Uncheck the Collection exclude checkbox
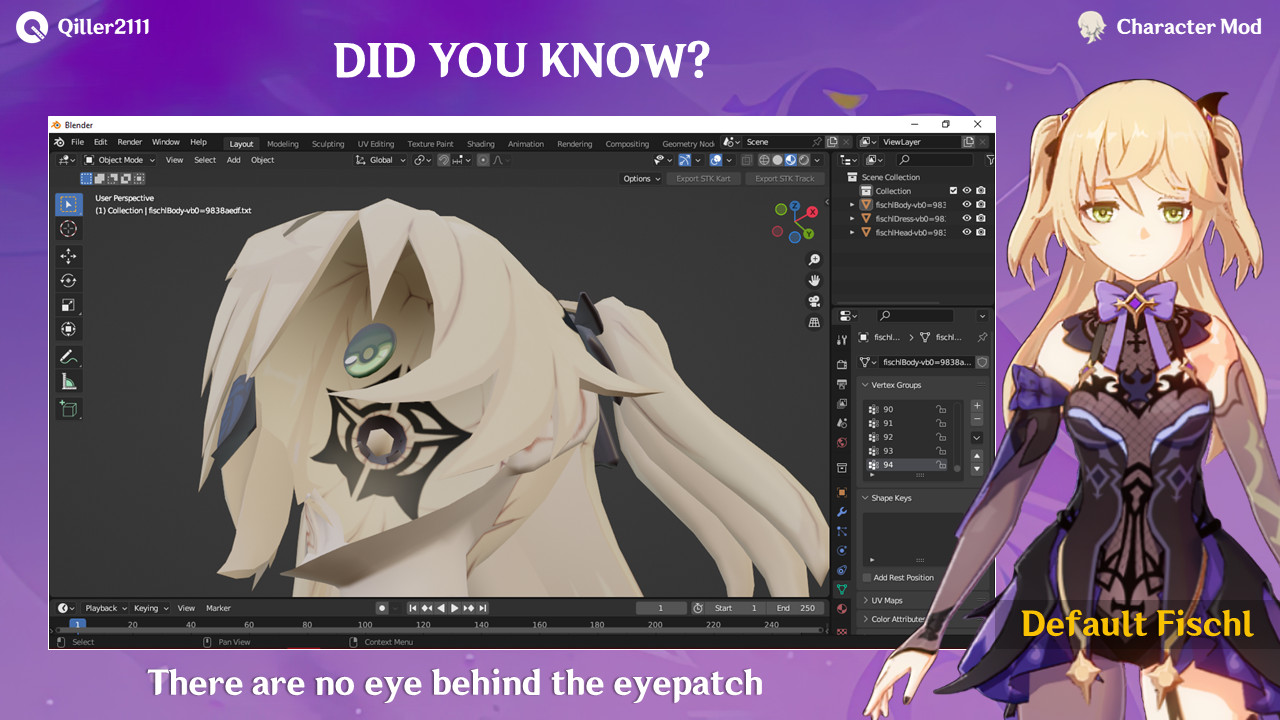1280x720 pixels. (x=953, y=190)
